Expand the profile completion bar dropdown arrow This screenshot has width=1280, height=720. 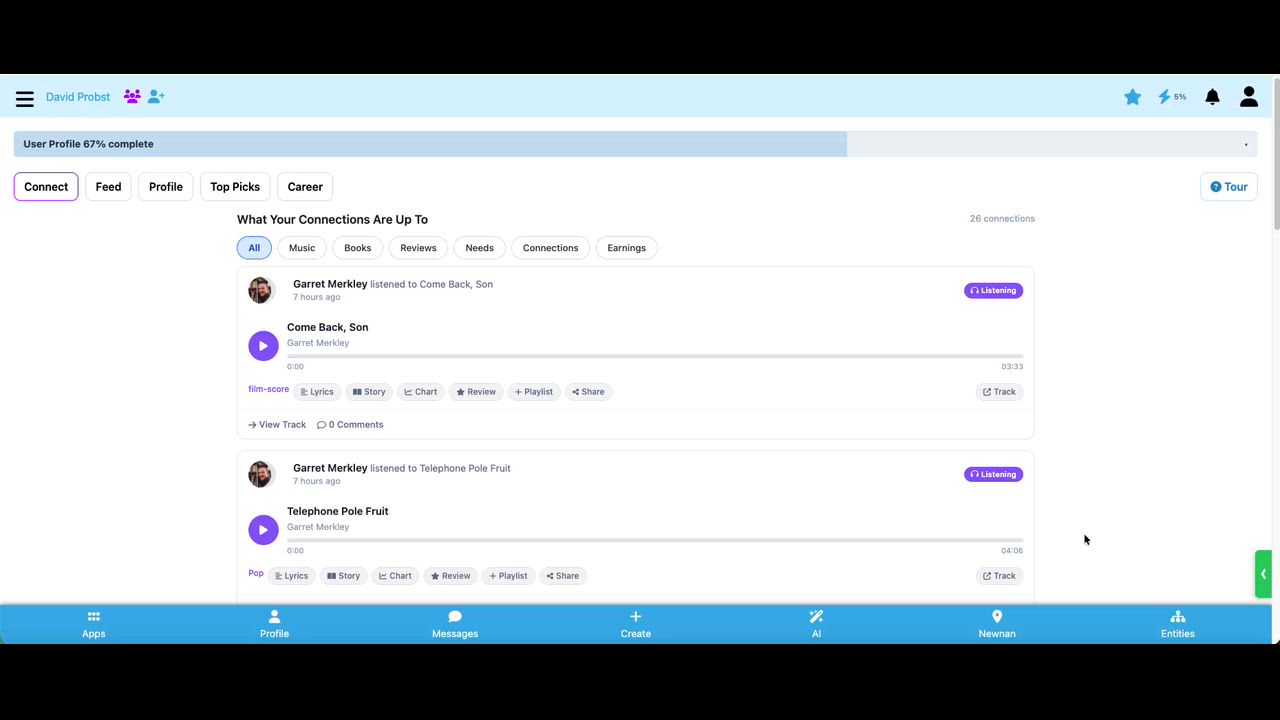point(1246,145)
